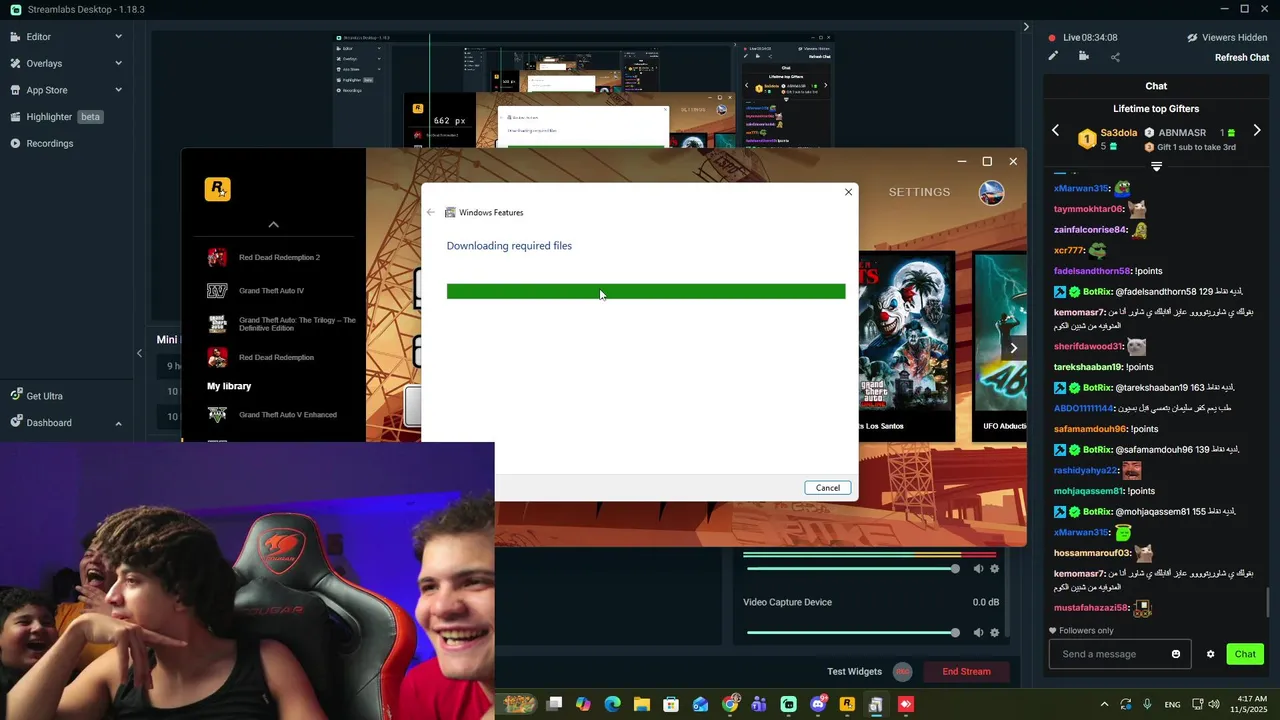Open upper mixer source settings gear

coord(994,569)
